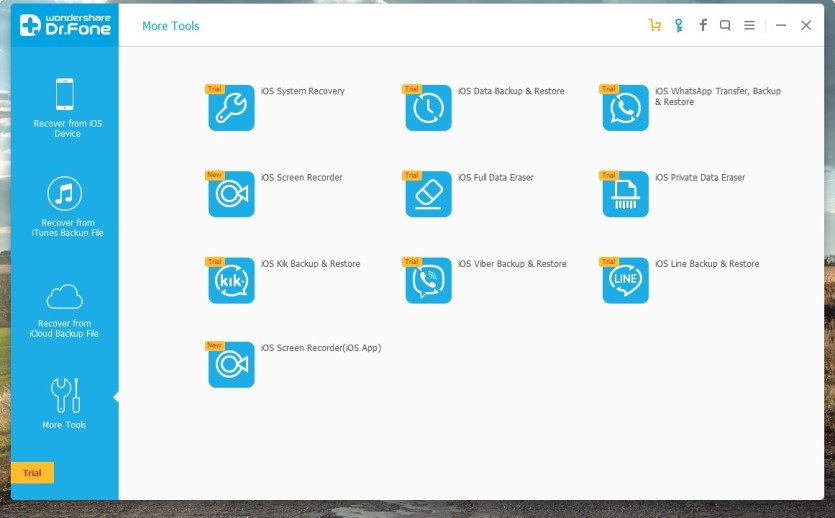
Task: Select the iTunes music note icon
Action: (x=64, y=194)
